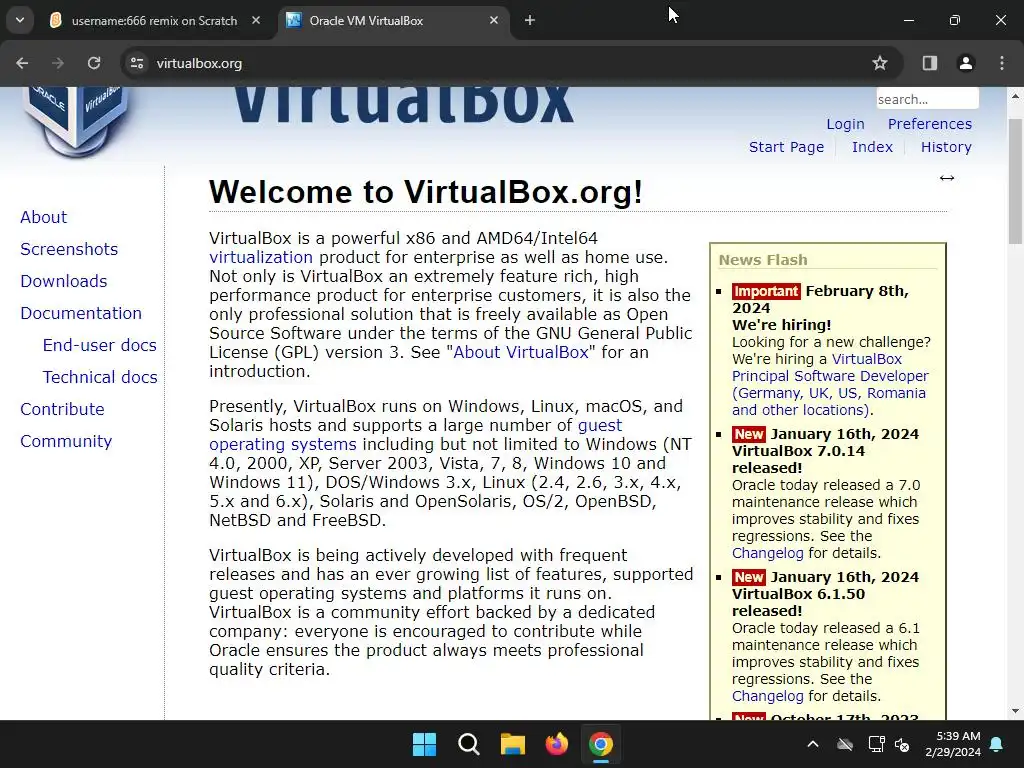This screenshot has width=1024, height=768.
Task: Open File Explorer from taskbar
Action: point(513,744)
